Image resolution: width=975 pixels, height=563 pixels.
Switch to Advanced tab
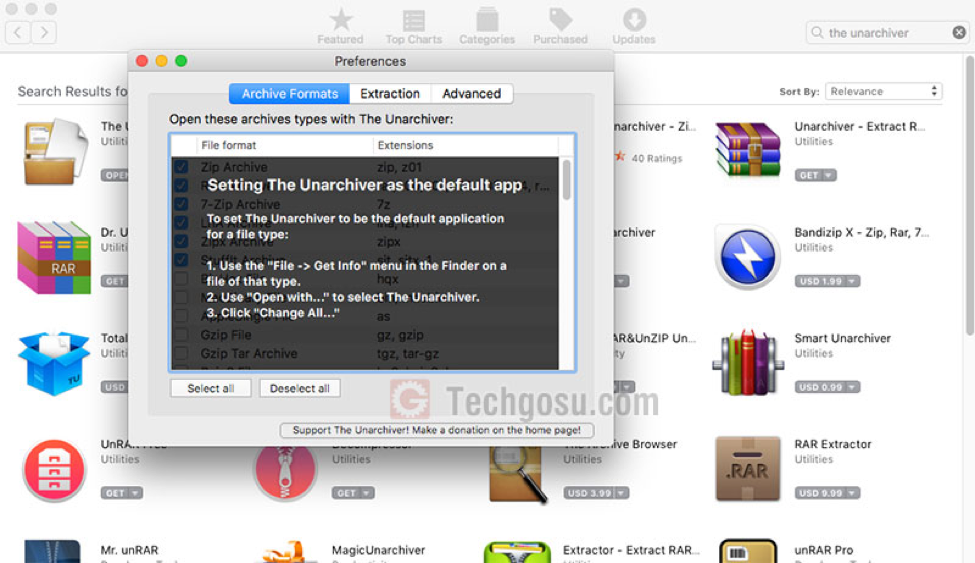[x=471, y=93]
